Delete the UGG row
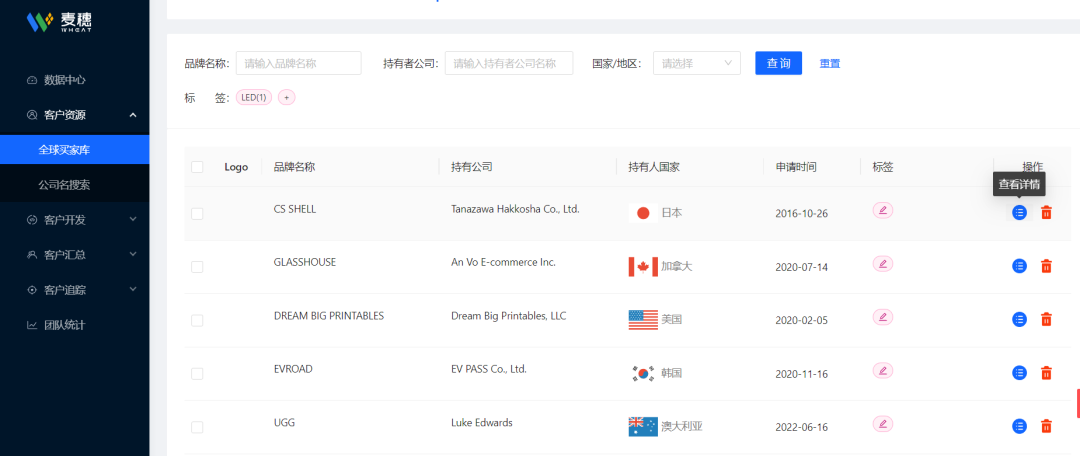The height and width of the screenshot is (456, 1080). 1046,426
